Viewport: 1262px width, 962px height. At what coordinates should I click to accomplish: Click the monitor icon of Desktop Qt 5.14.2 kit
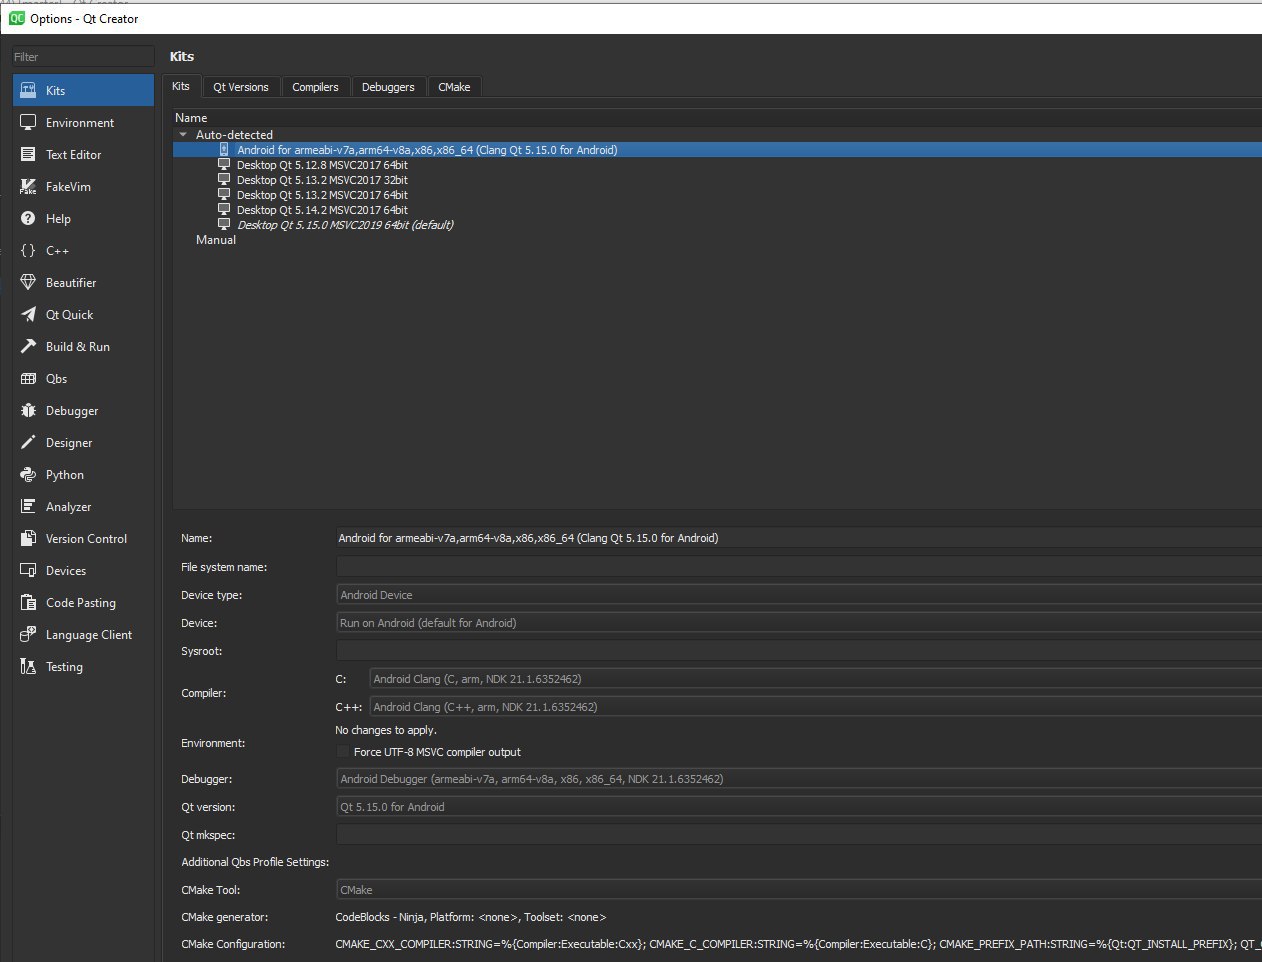coord(224,210)
